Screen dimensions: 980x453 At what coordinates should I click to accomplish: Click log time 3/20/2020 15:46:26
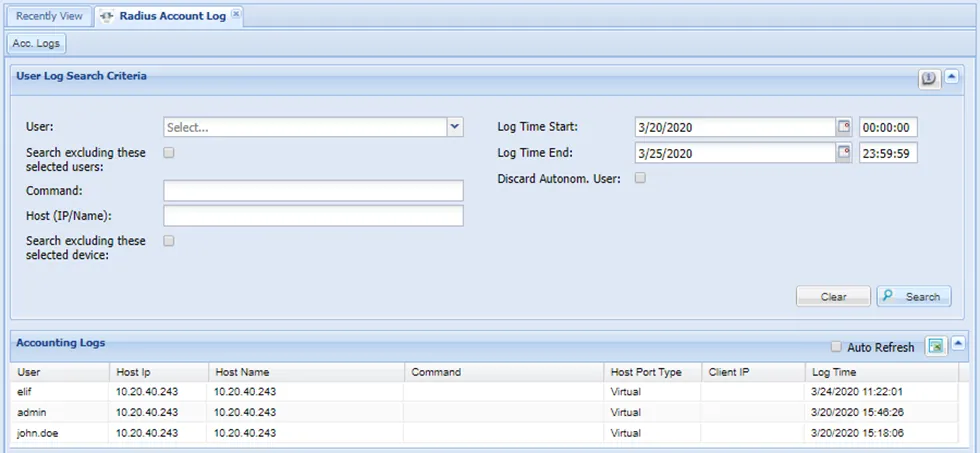click(x=858, y=412)
